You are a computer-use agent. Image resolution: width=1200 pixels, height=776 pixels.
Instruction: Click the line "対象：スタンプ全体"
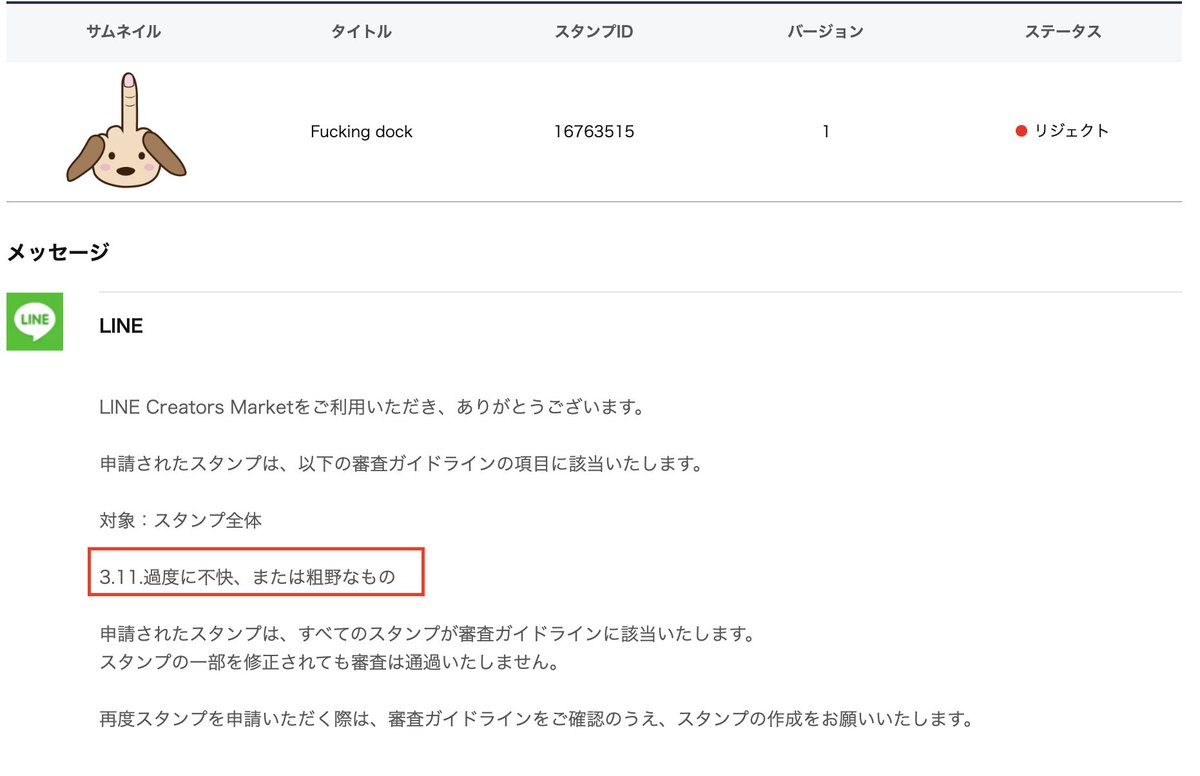pos(181,520)
